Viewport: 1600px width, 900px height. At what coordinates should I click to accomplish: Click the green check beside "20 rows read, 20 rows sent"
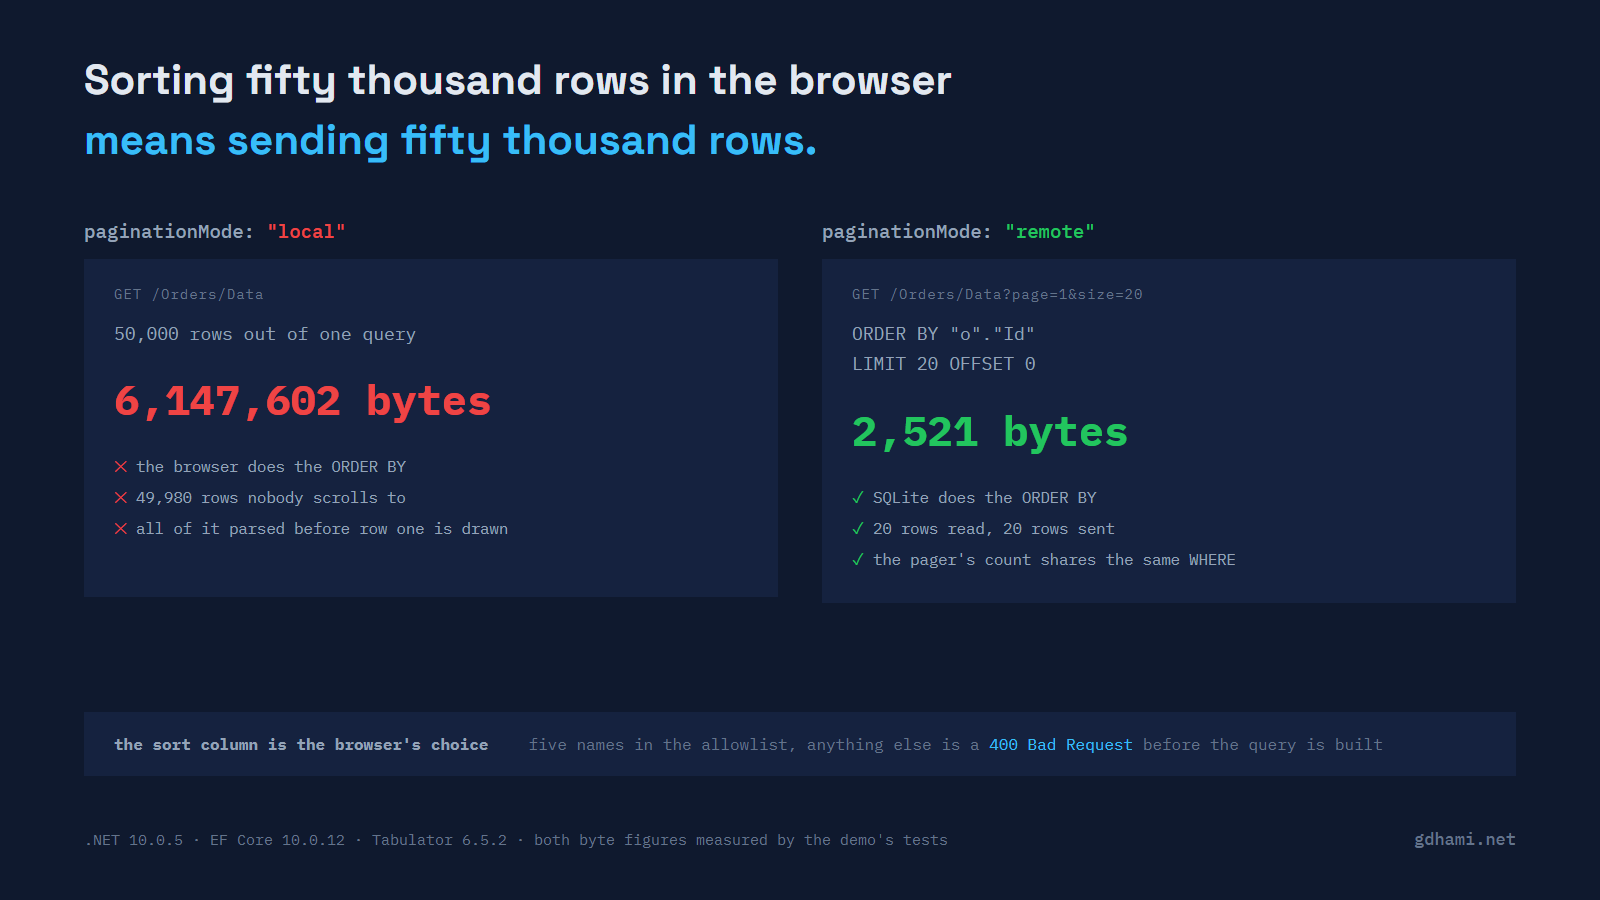858,529
